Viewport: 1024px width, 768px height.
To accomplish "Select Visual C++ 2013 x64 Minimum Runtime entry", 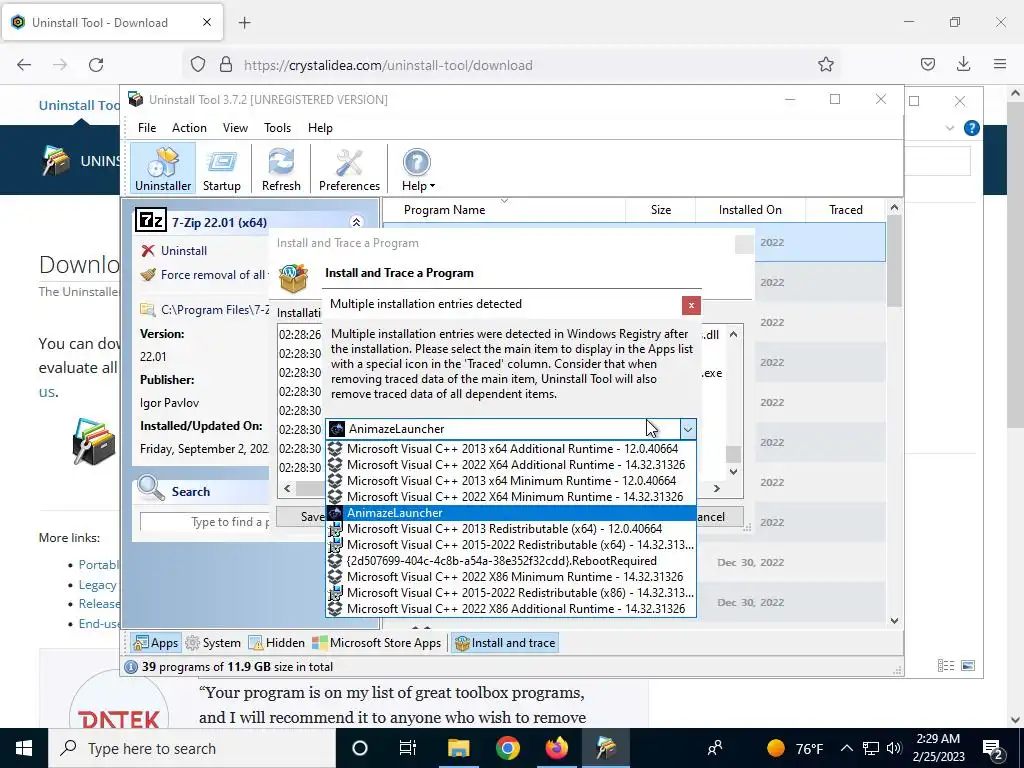I will click(x=511, y=481).
